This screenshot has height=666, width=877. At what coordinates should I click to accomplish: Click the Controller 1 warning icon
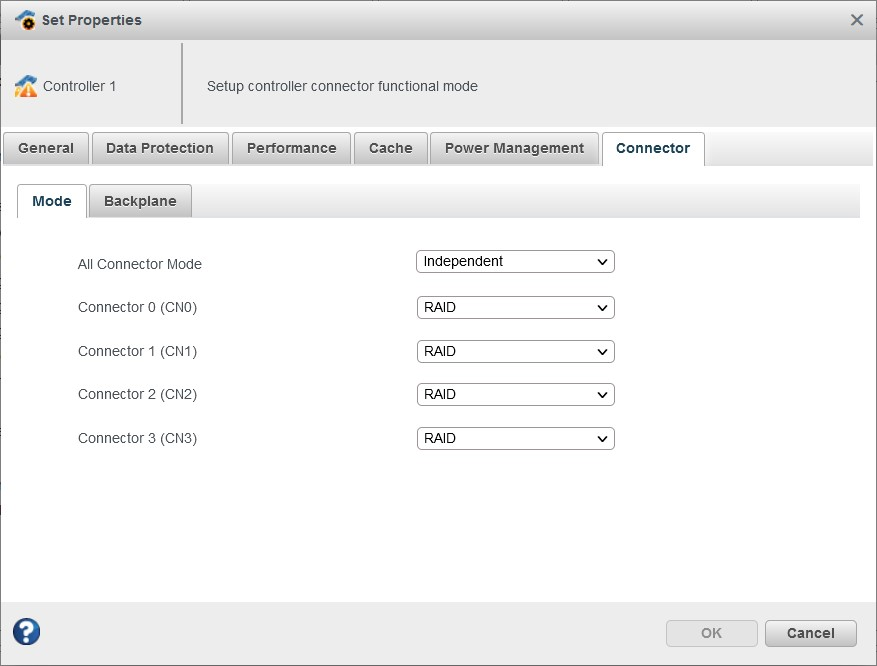pos(25,87)
